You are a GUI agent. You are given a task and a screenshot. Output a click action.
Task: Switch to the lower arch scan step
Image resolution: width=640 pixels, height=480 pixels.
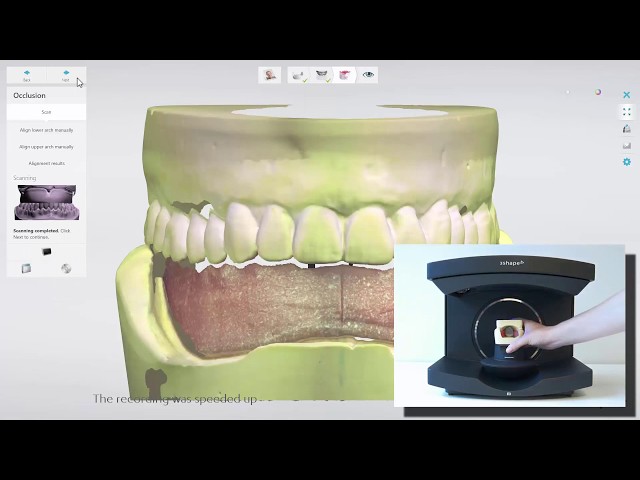tap(299, 75)
